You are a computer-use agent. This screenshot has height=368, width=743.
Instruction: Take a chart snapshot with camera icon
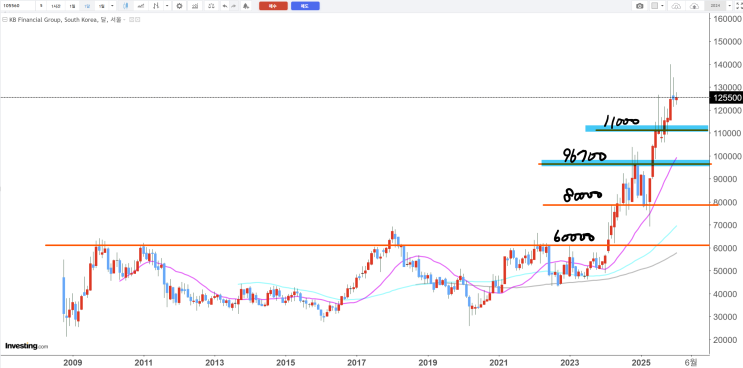point(640,6)
